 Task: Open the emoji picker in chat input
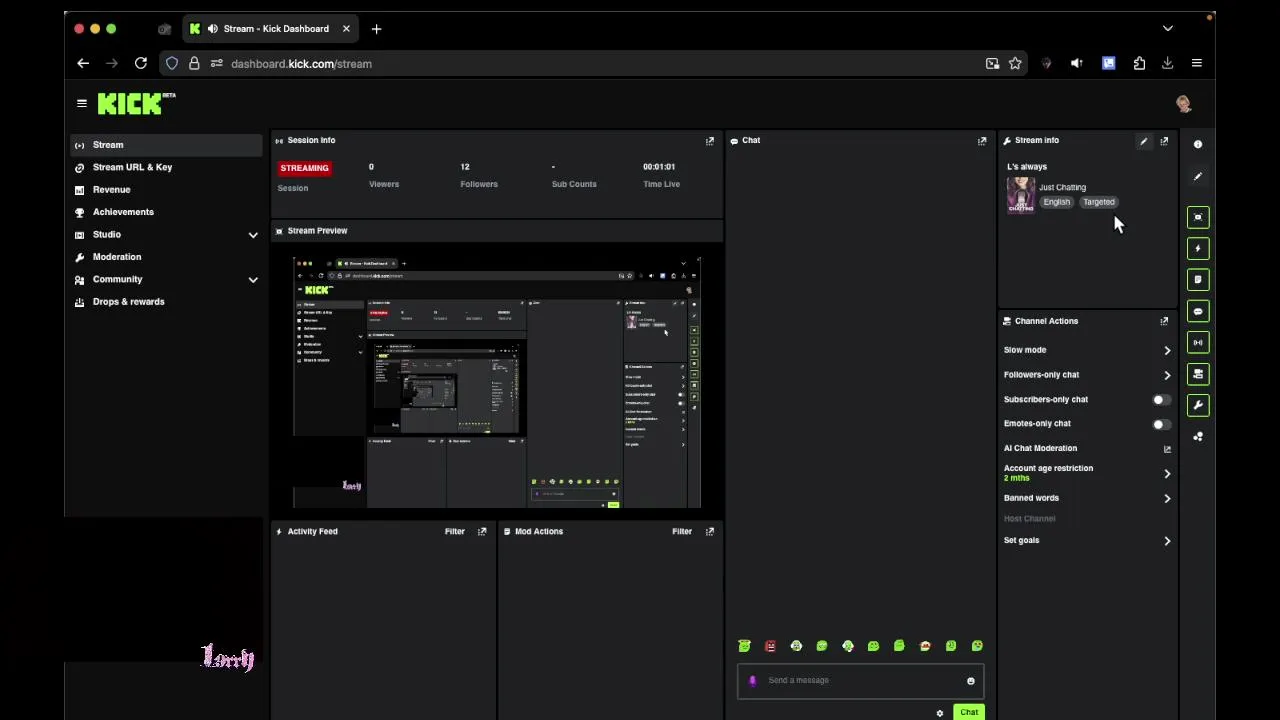(970, 681)
